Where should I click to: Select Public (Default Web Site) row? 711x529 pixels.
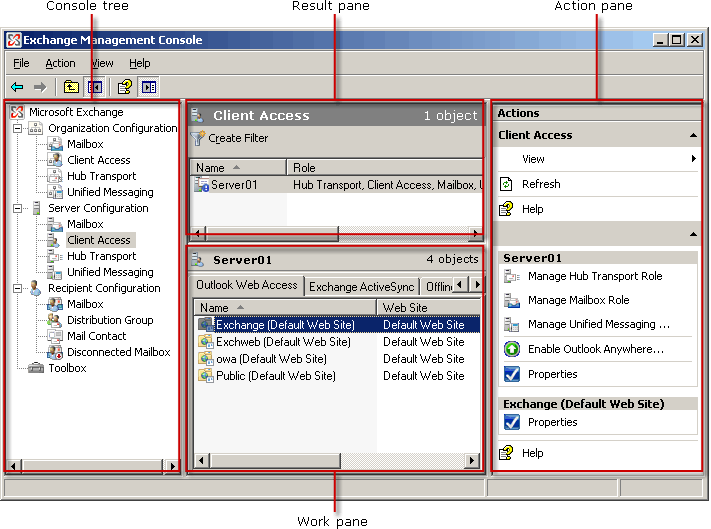coord(338,376)
